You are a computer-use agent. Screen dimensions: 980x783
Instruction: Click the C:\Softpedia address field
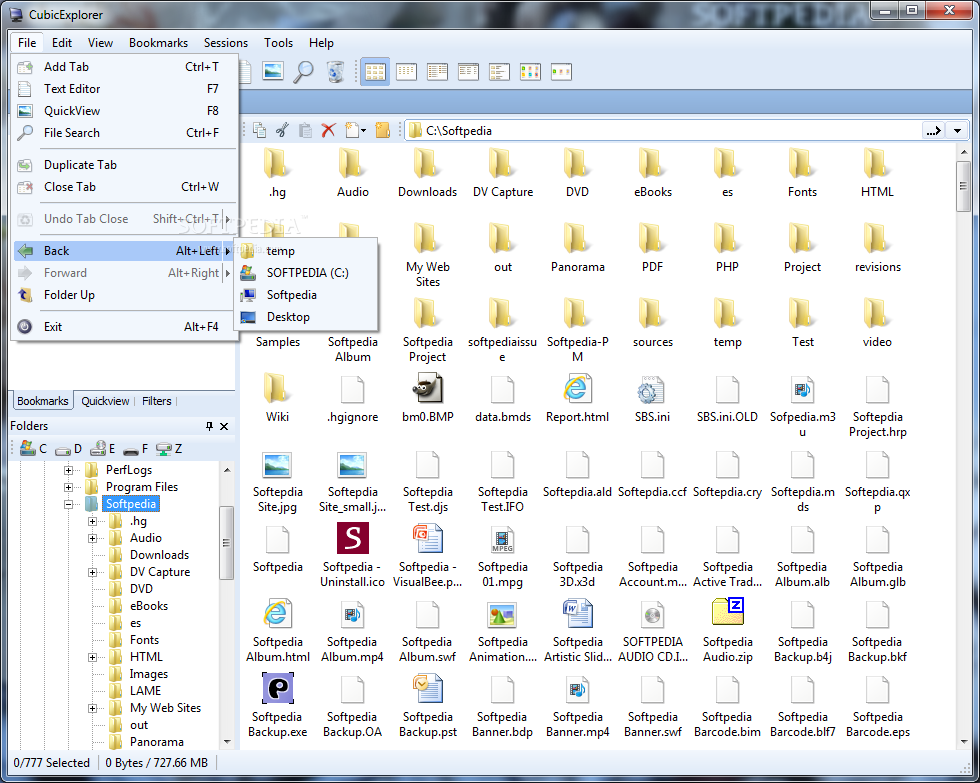pos(664,131)
